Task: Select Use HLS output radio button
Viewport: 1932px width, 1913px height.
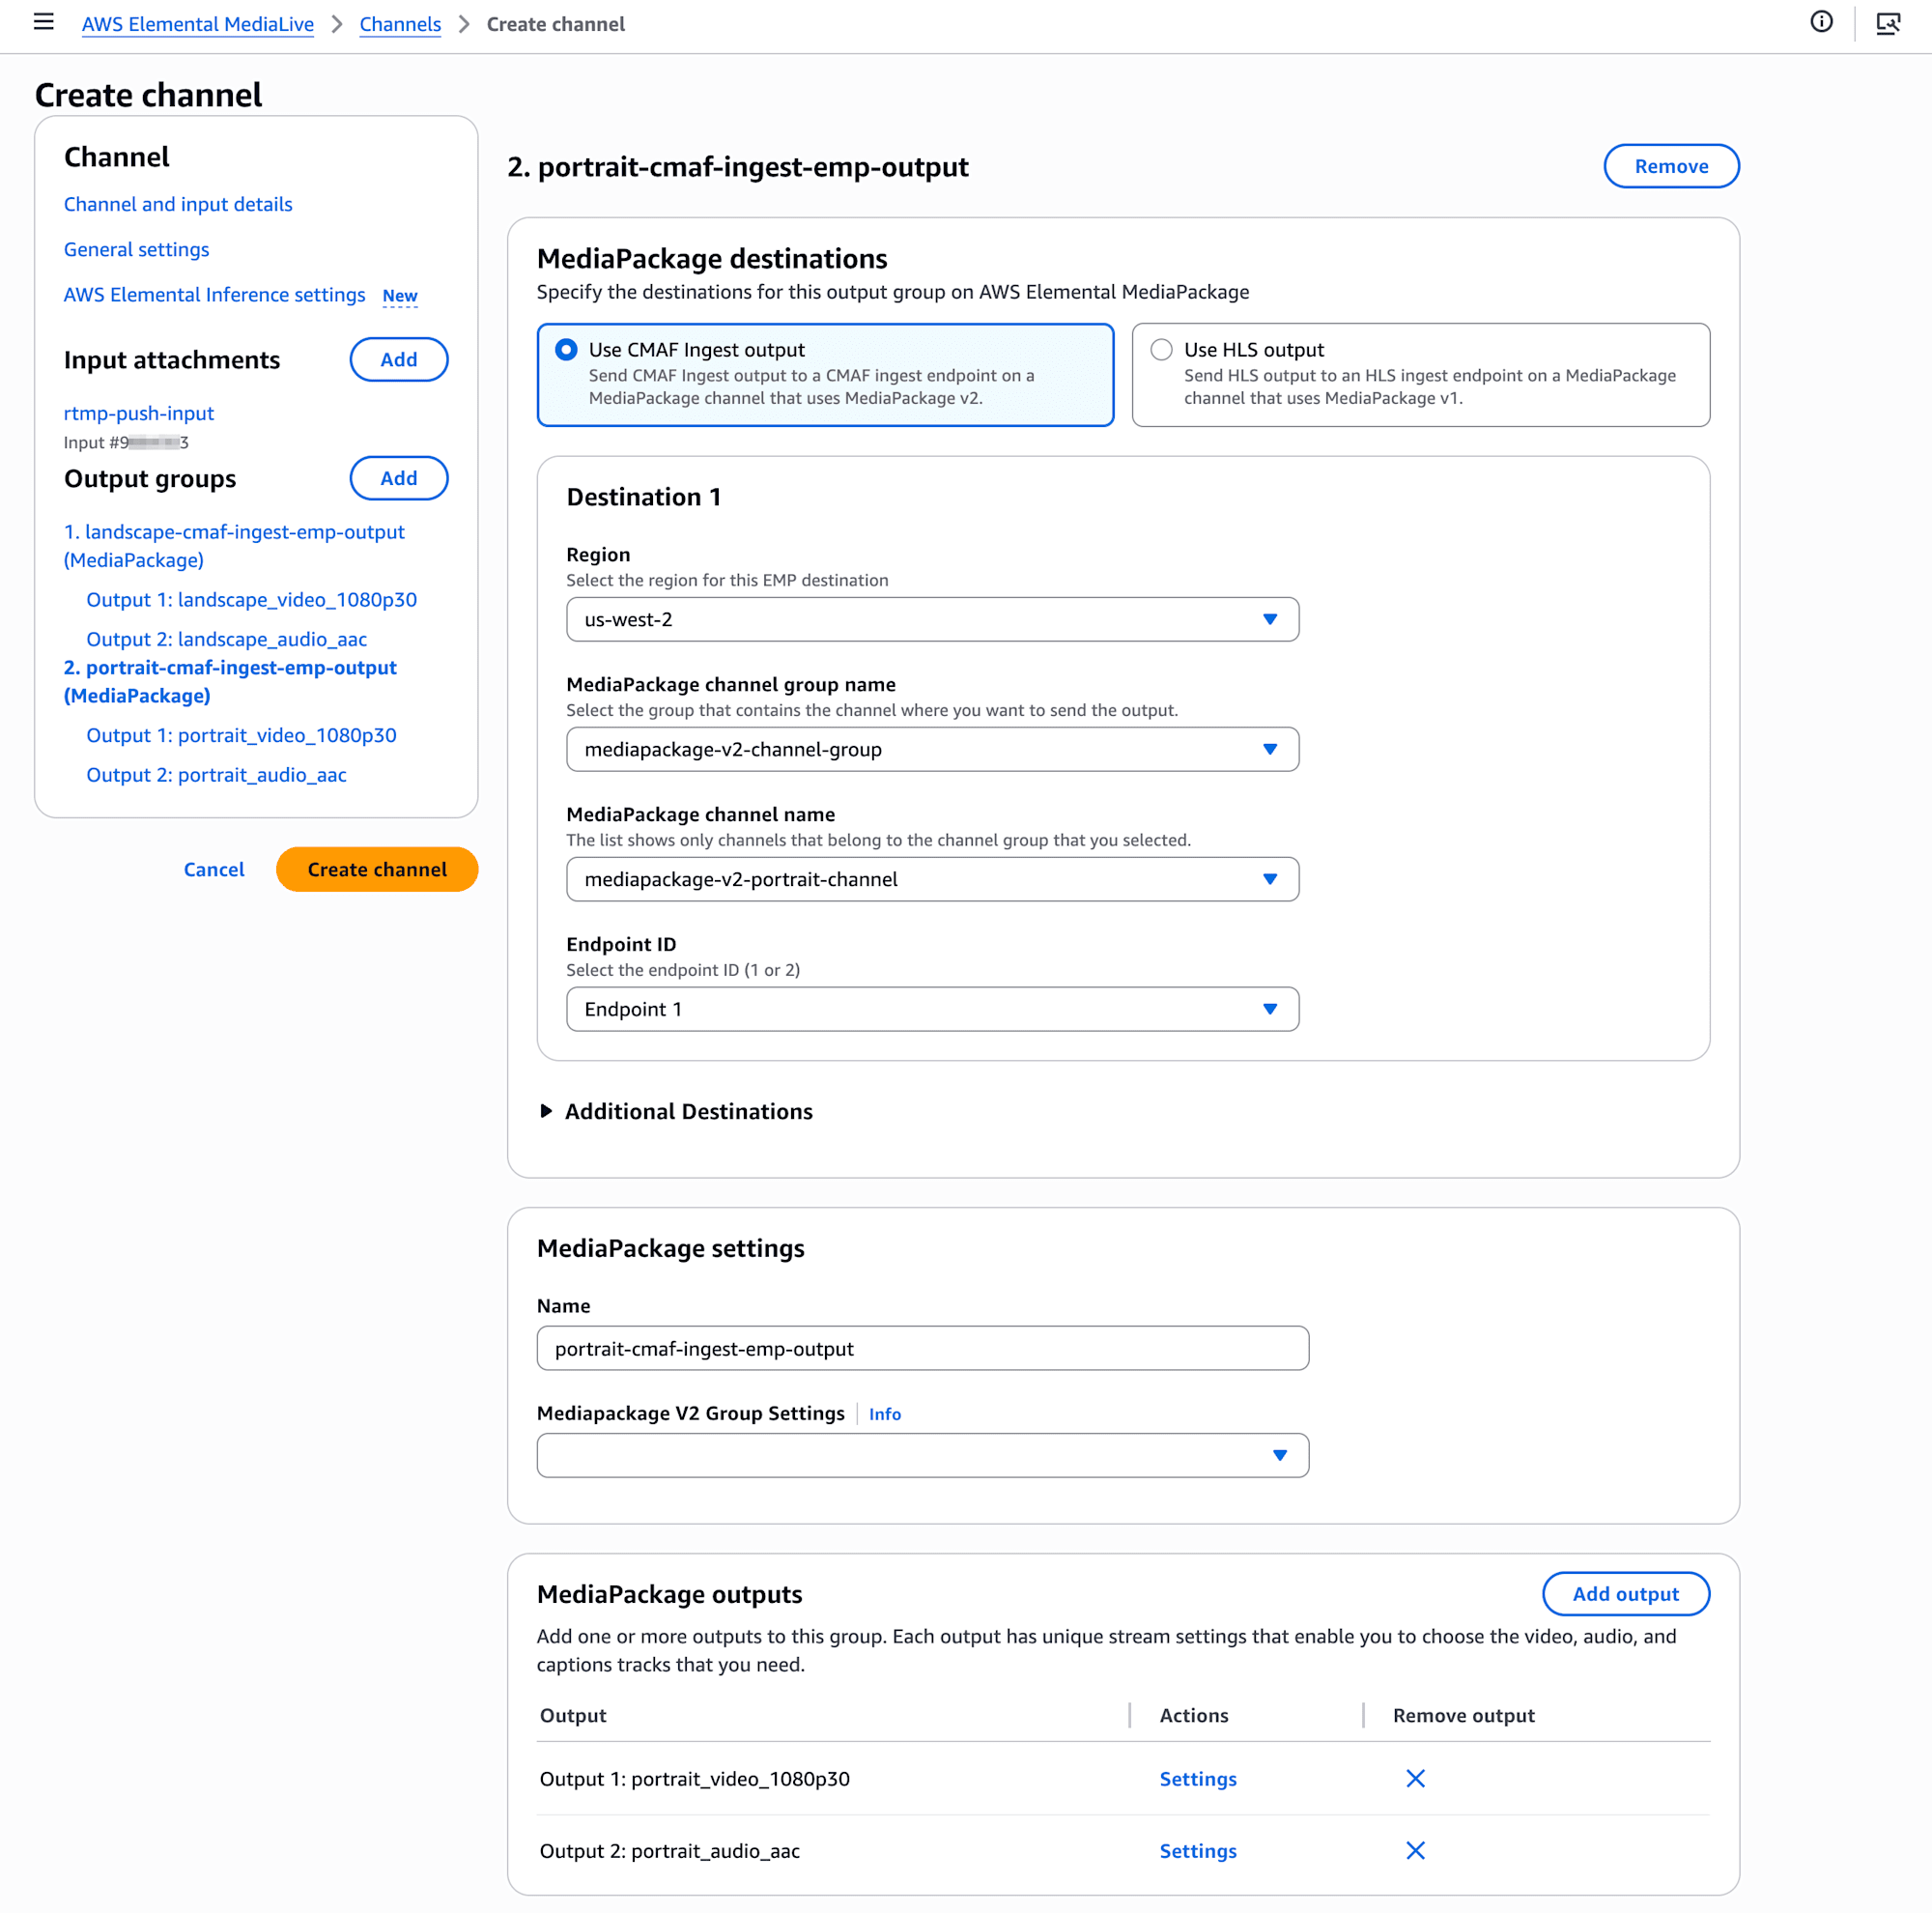Action: (1160, 349)
